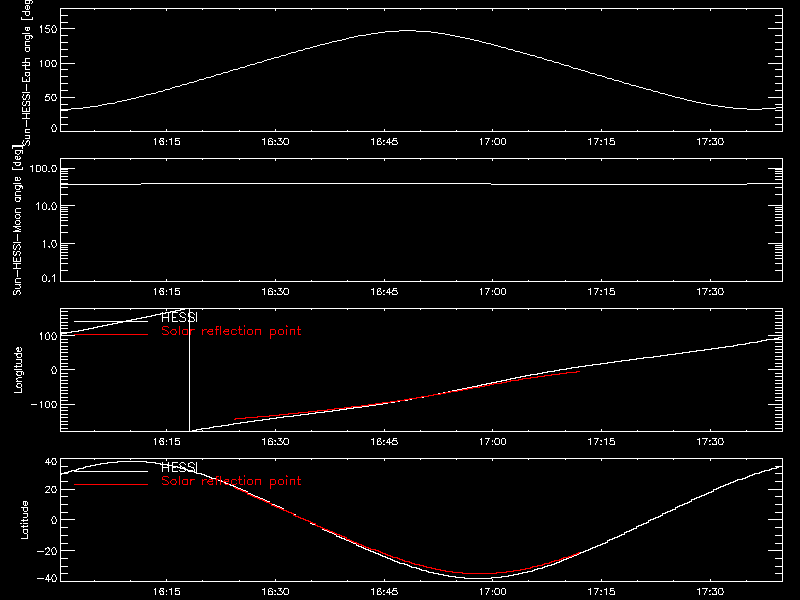Select 17:00 time label under Earth angle plot
Screen dimensions: 800x600
[x=492, y=141]
